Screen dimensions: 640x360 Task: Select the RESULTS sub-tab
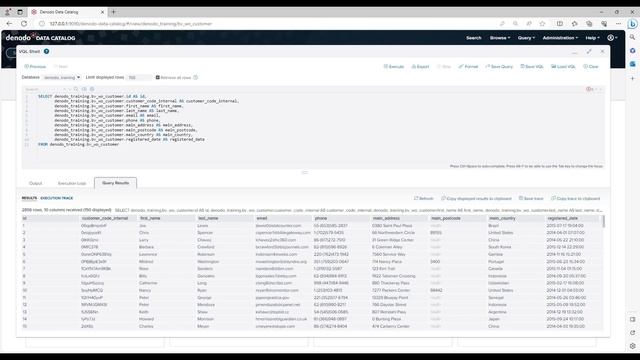[29, 198]
